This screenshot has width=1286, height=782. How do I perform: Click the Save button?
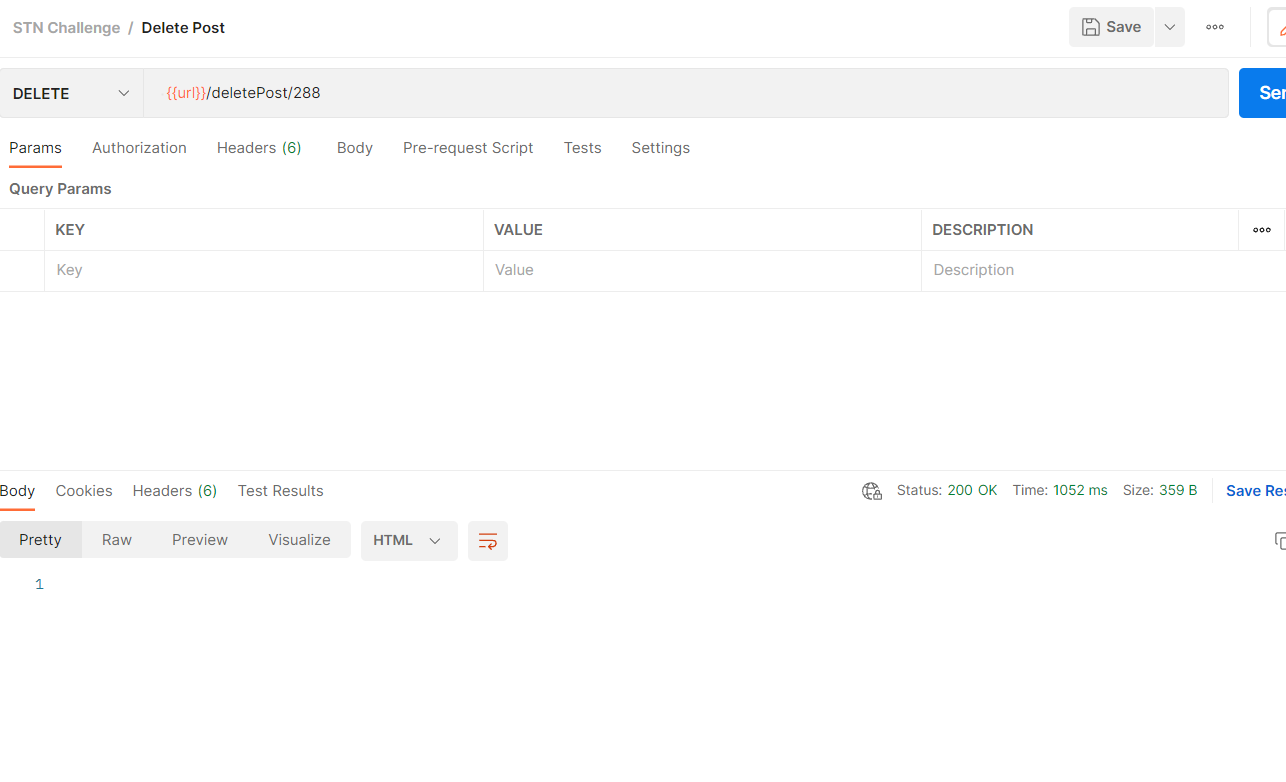point(1111,27)
